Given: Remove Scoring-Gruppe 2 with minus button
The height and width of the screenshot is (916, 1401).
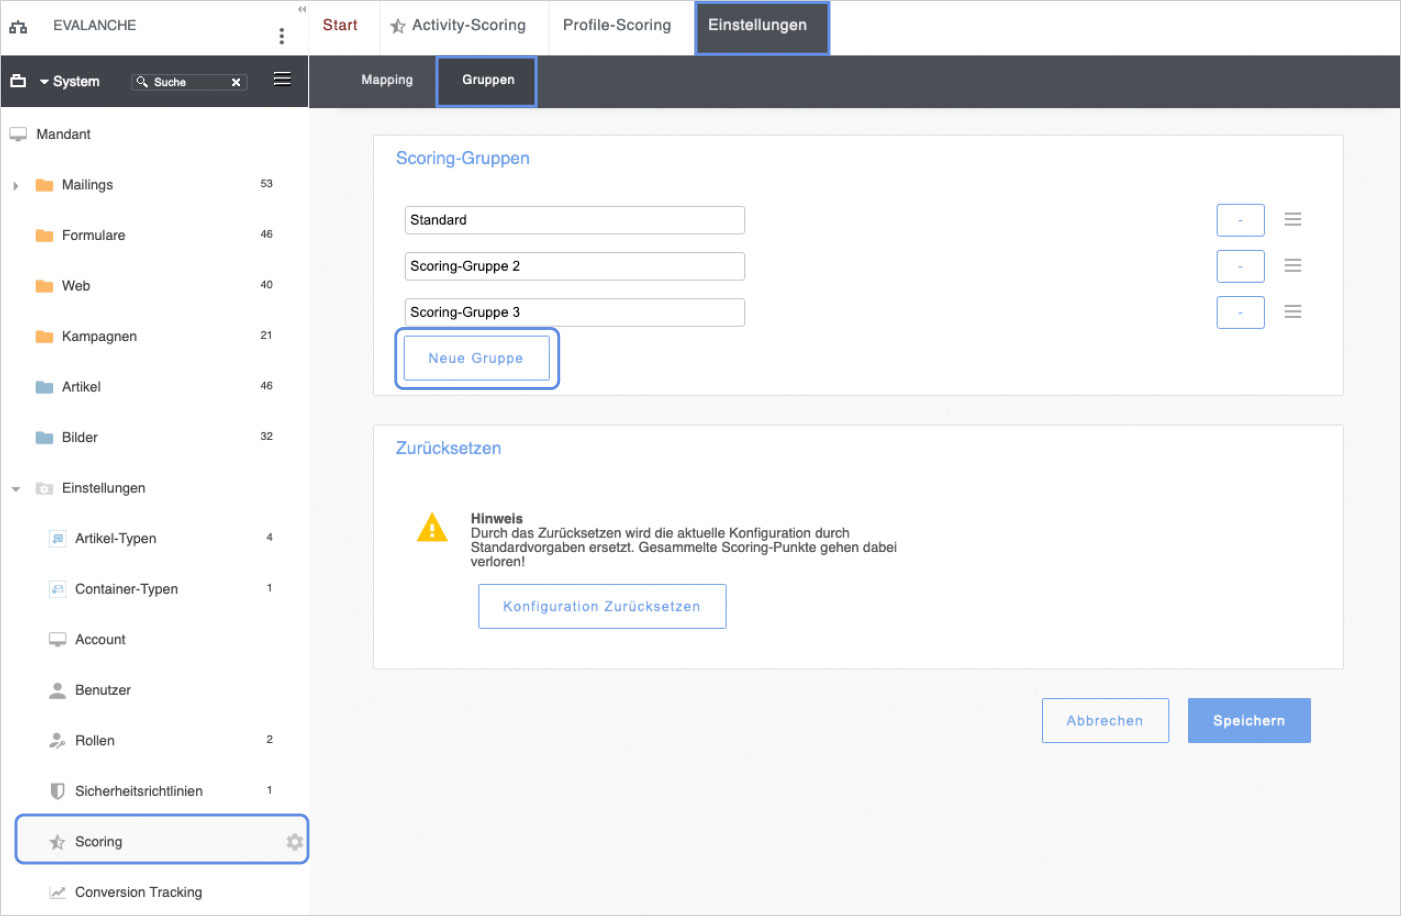Looking at the screenshot, I should click(x=1240, y=266).
